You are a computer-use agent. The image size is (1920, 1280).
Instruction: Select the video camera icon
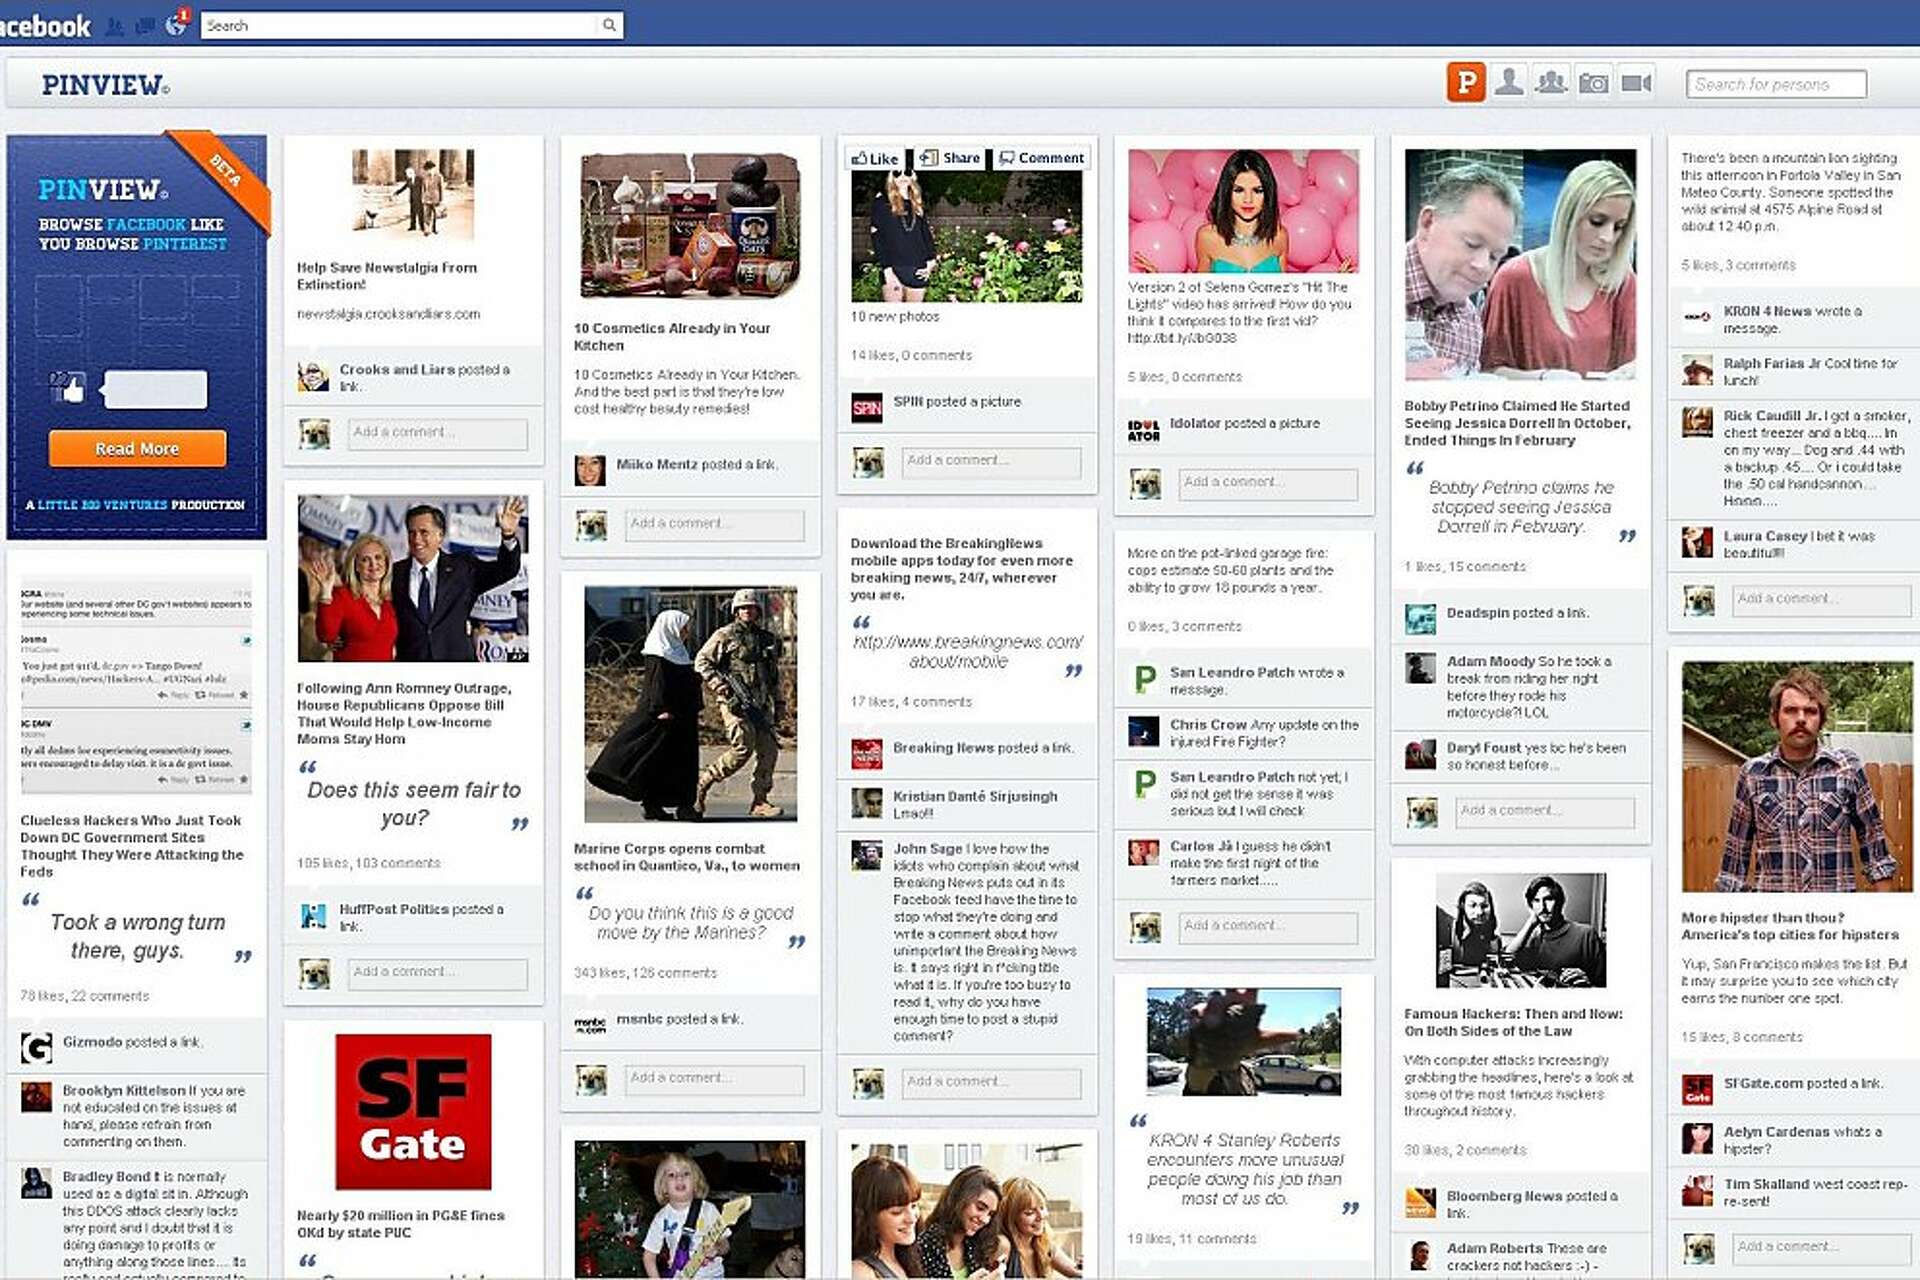(1637, 83)
